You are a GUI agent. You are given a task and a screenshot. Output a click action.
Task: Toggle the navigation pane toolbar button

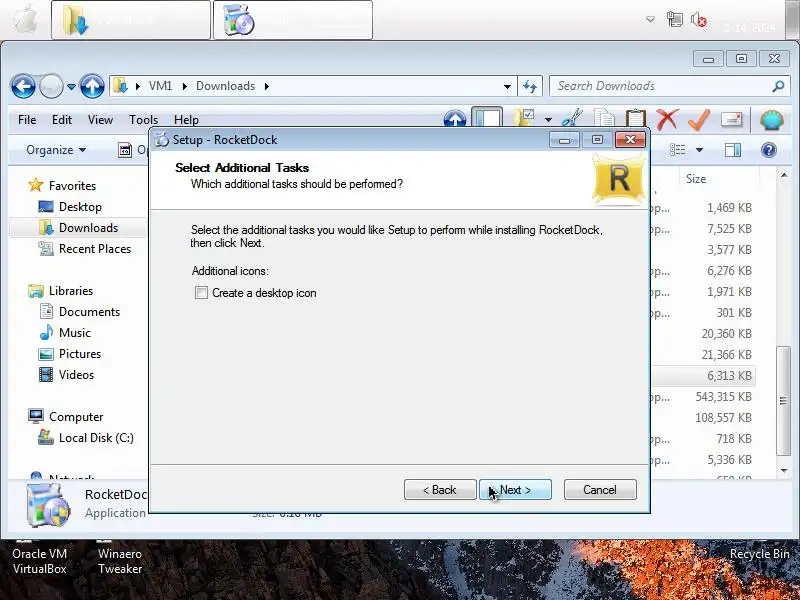pos(487,117)
